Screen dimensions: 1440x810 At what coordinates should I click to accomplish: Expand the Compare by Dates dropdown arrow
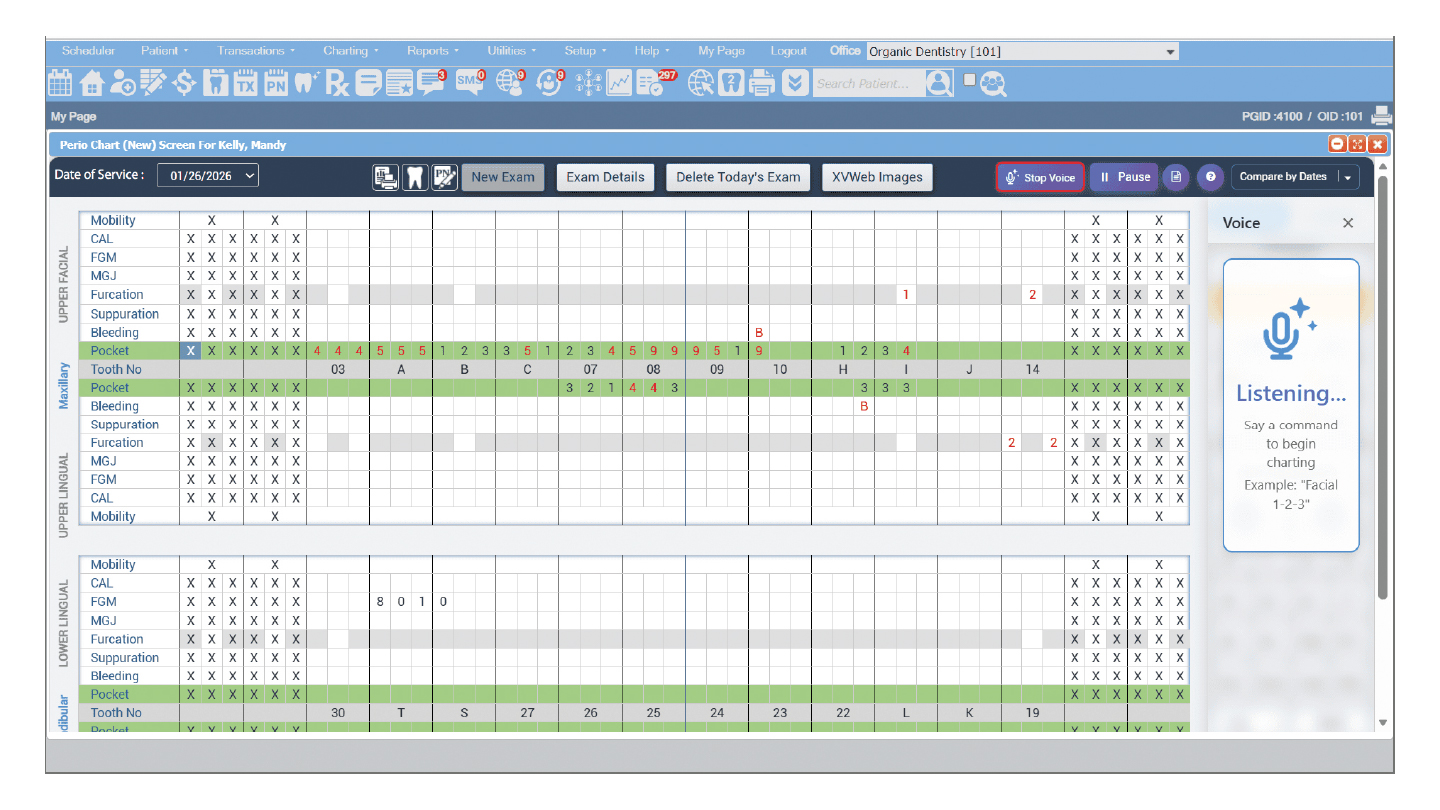click(x=1349, y=177)
